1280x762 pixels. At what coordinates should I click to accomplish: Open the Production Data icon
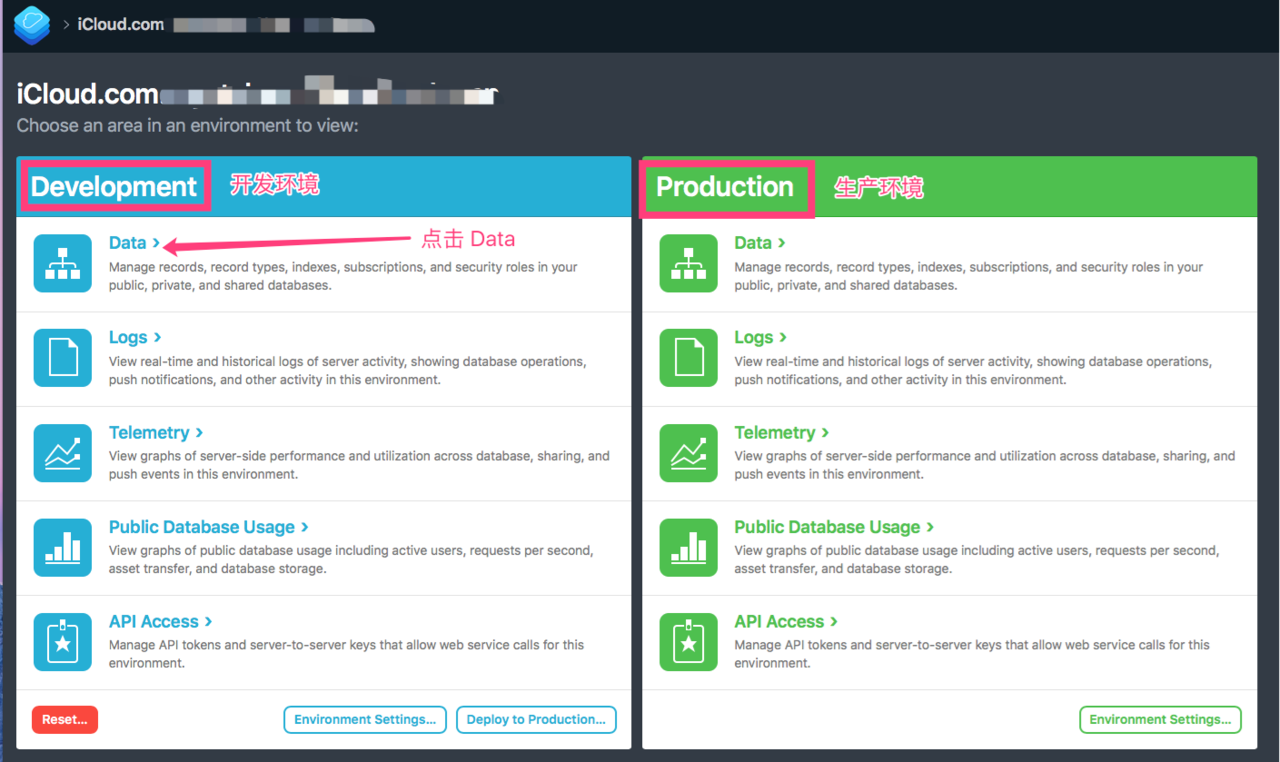[689, 263]
